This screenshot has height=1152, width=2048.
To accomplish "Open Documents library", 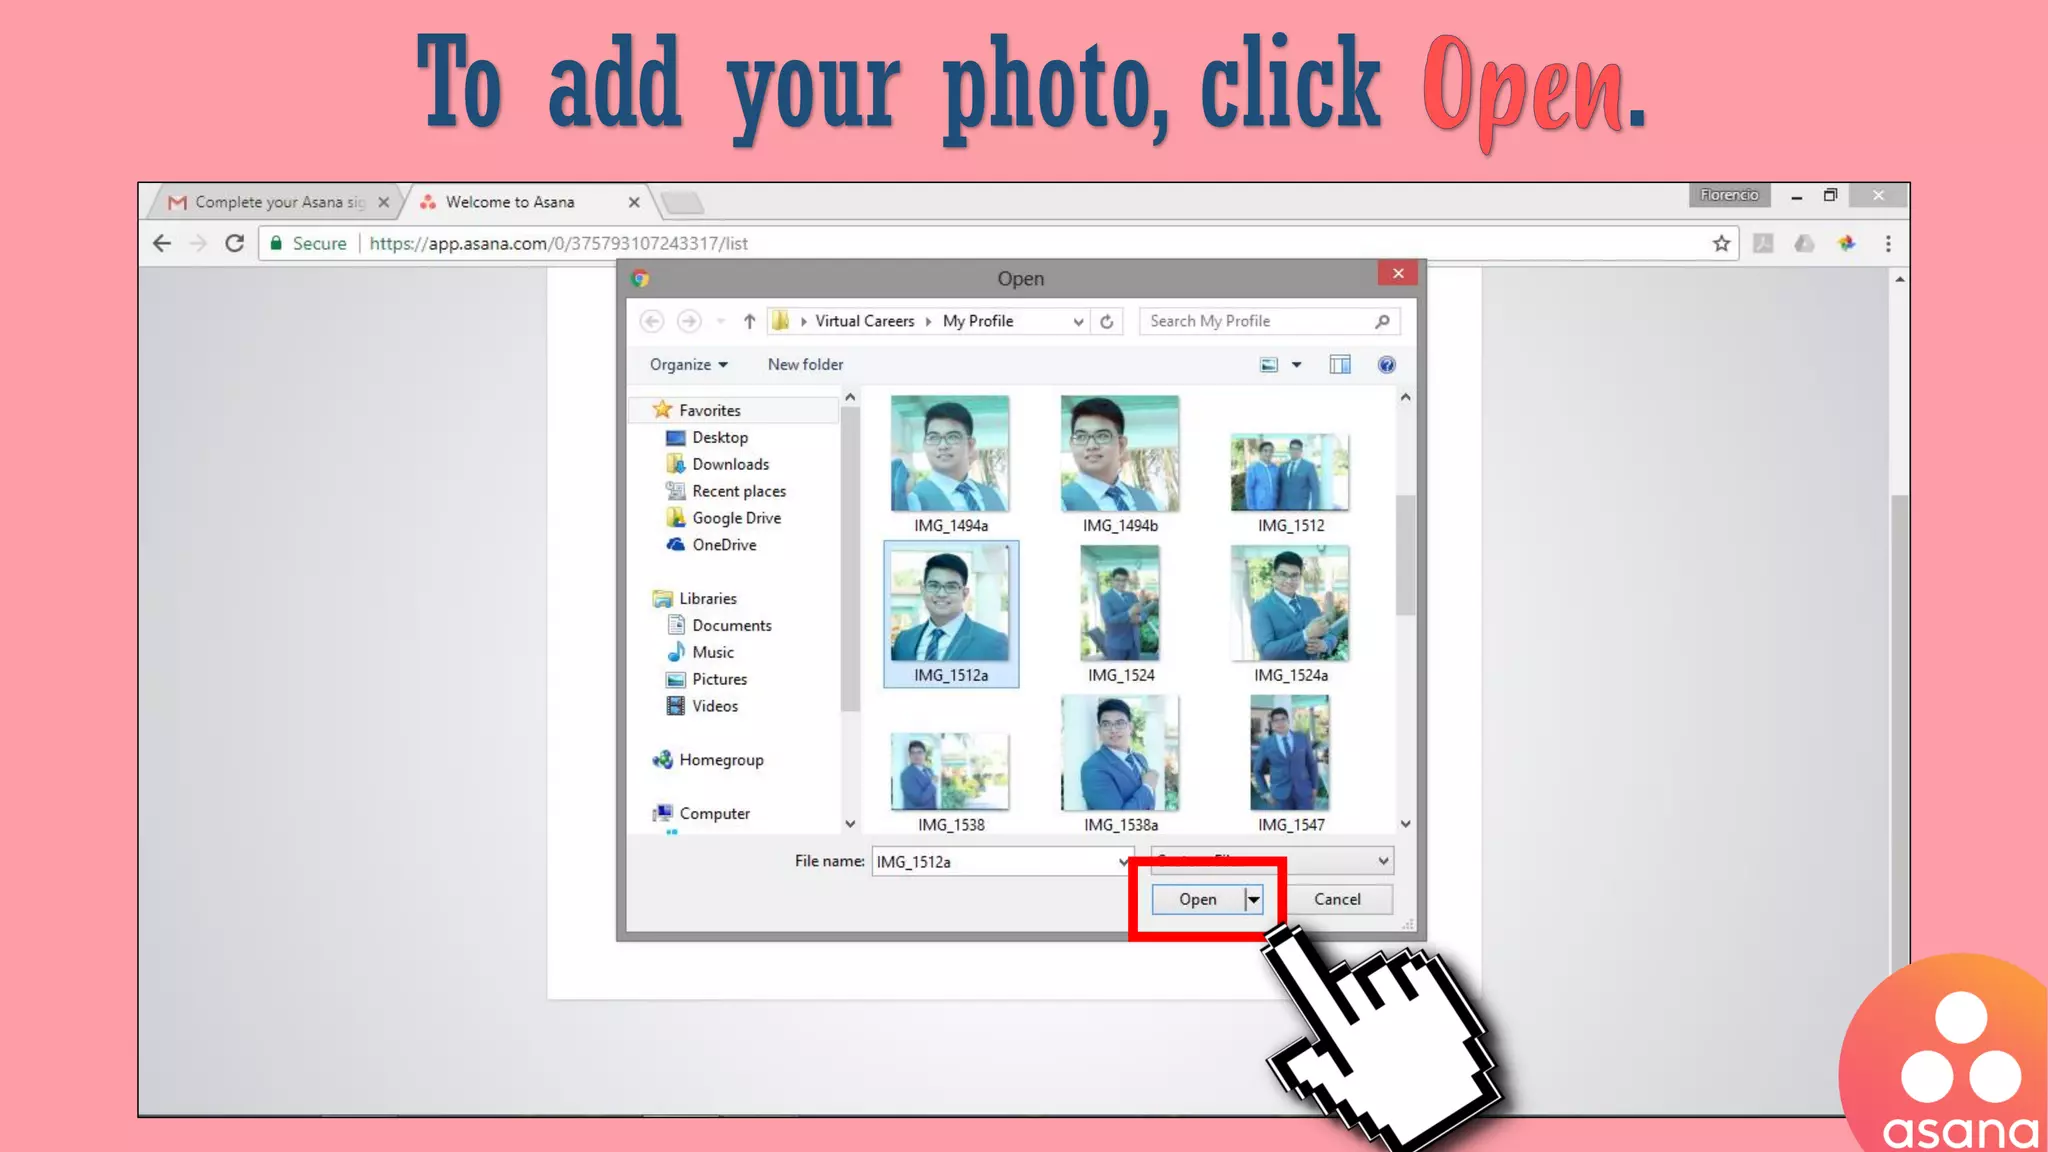I will coord(731,625).
